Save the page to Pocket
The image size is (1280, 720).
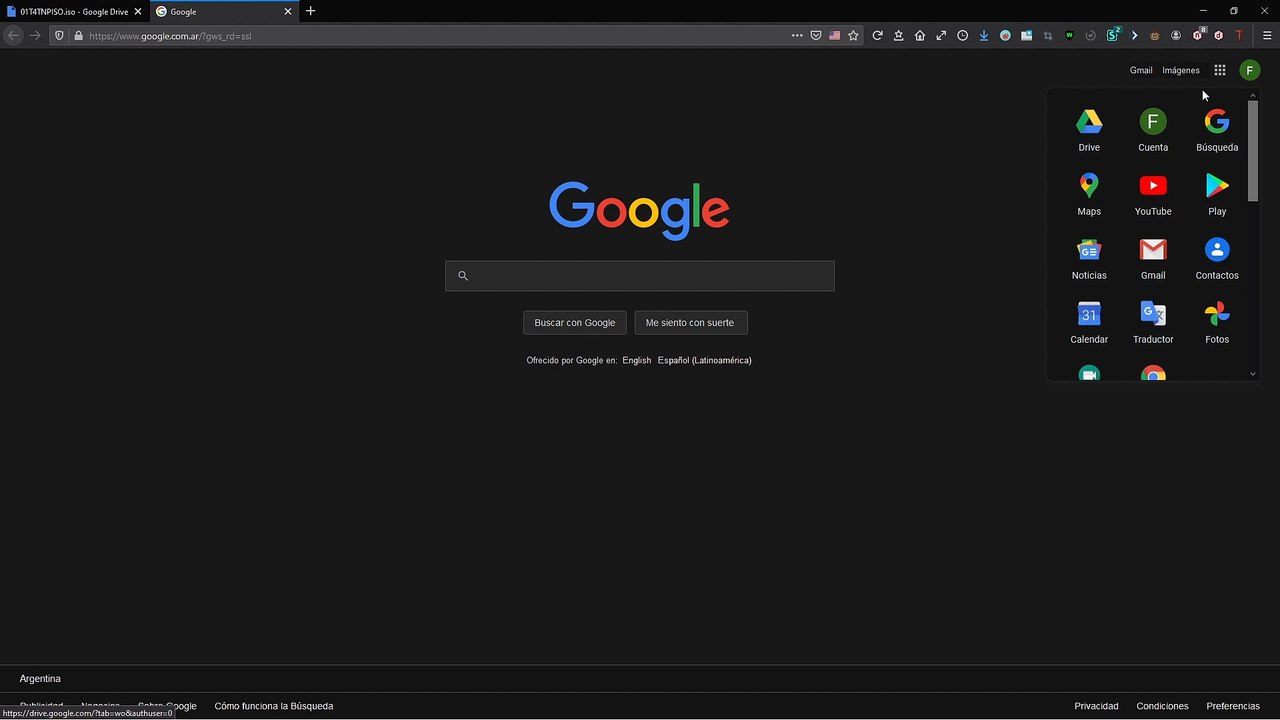816,35
